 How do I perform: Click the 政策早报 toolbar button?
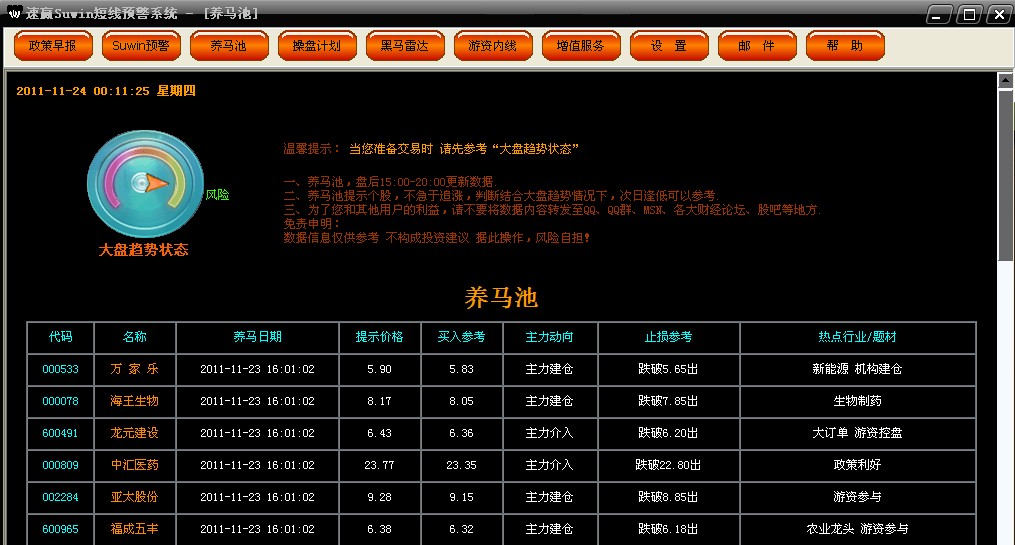[52, 46]
